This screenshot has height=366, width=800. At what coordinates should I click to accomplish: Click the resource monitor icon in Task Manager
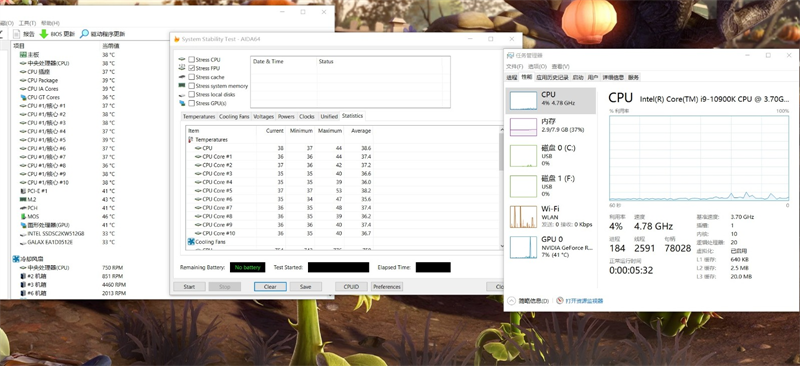[x=560, y=301]
